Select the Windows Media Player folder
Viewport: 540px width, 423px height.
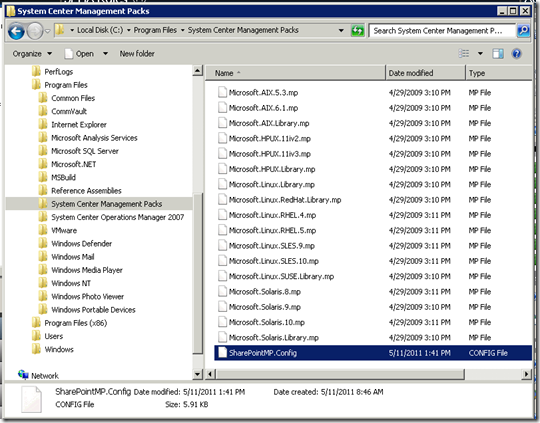(x=80, y=270)
